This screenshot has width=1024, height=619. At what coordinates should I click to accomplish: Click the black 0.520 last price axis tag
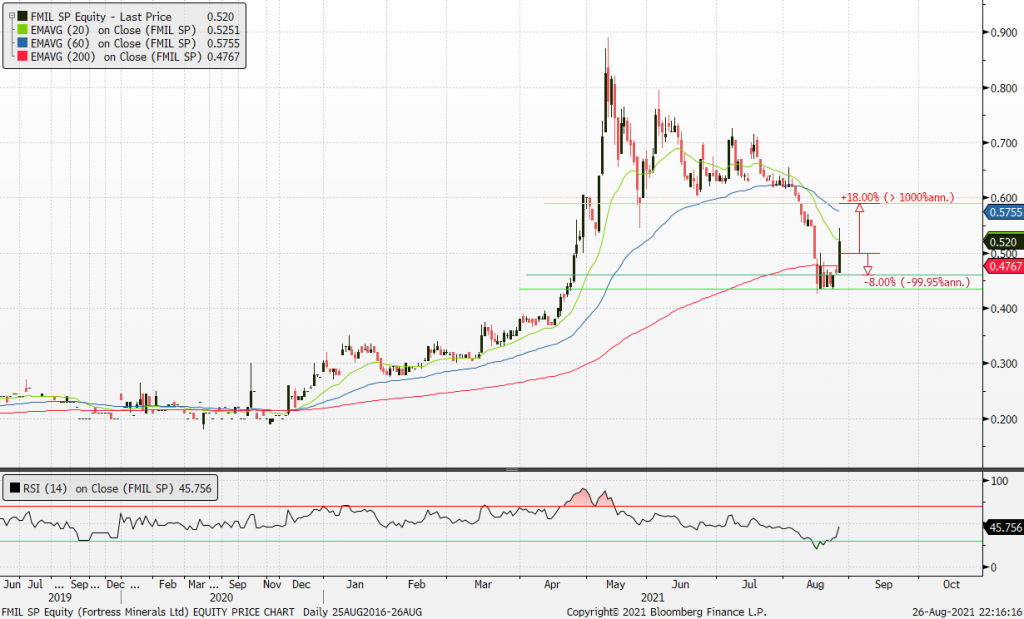pos(1004,242)
